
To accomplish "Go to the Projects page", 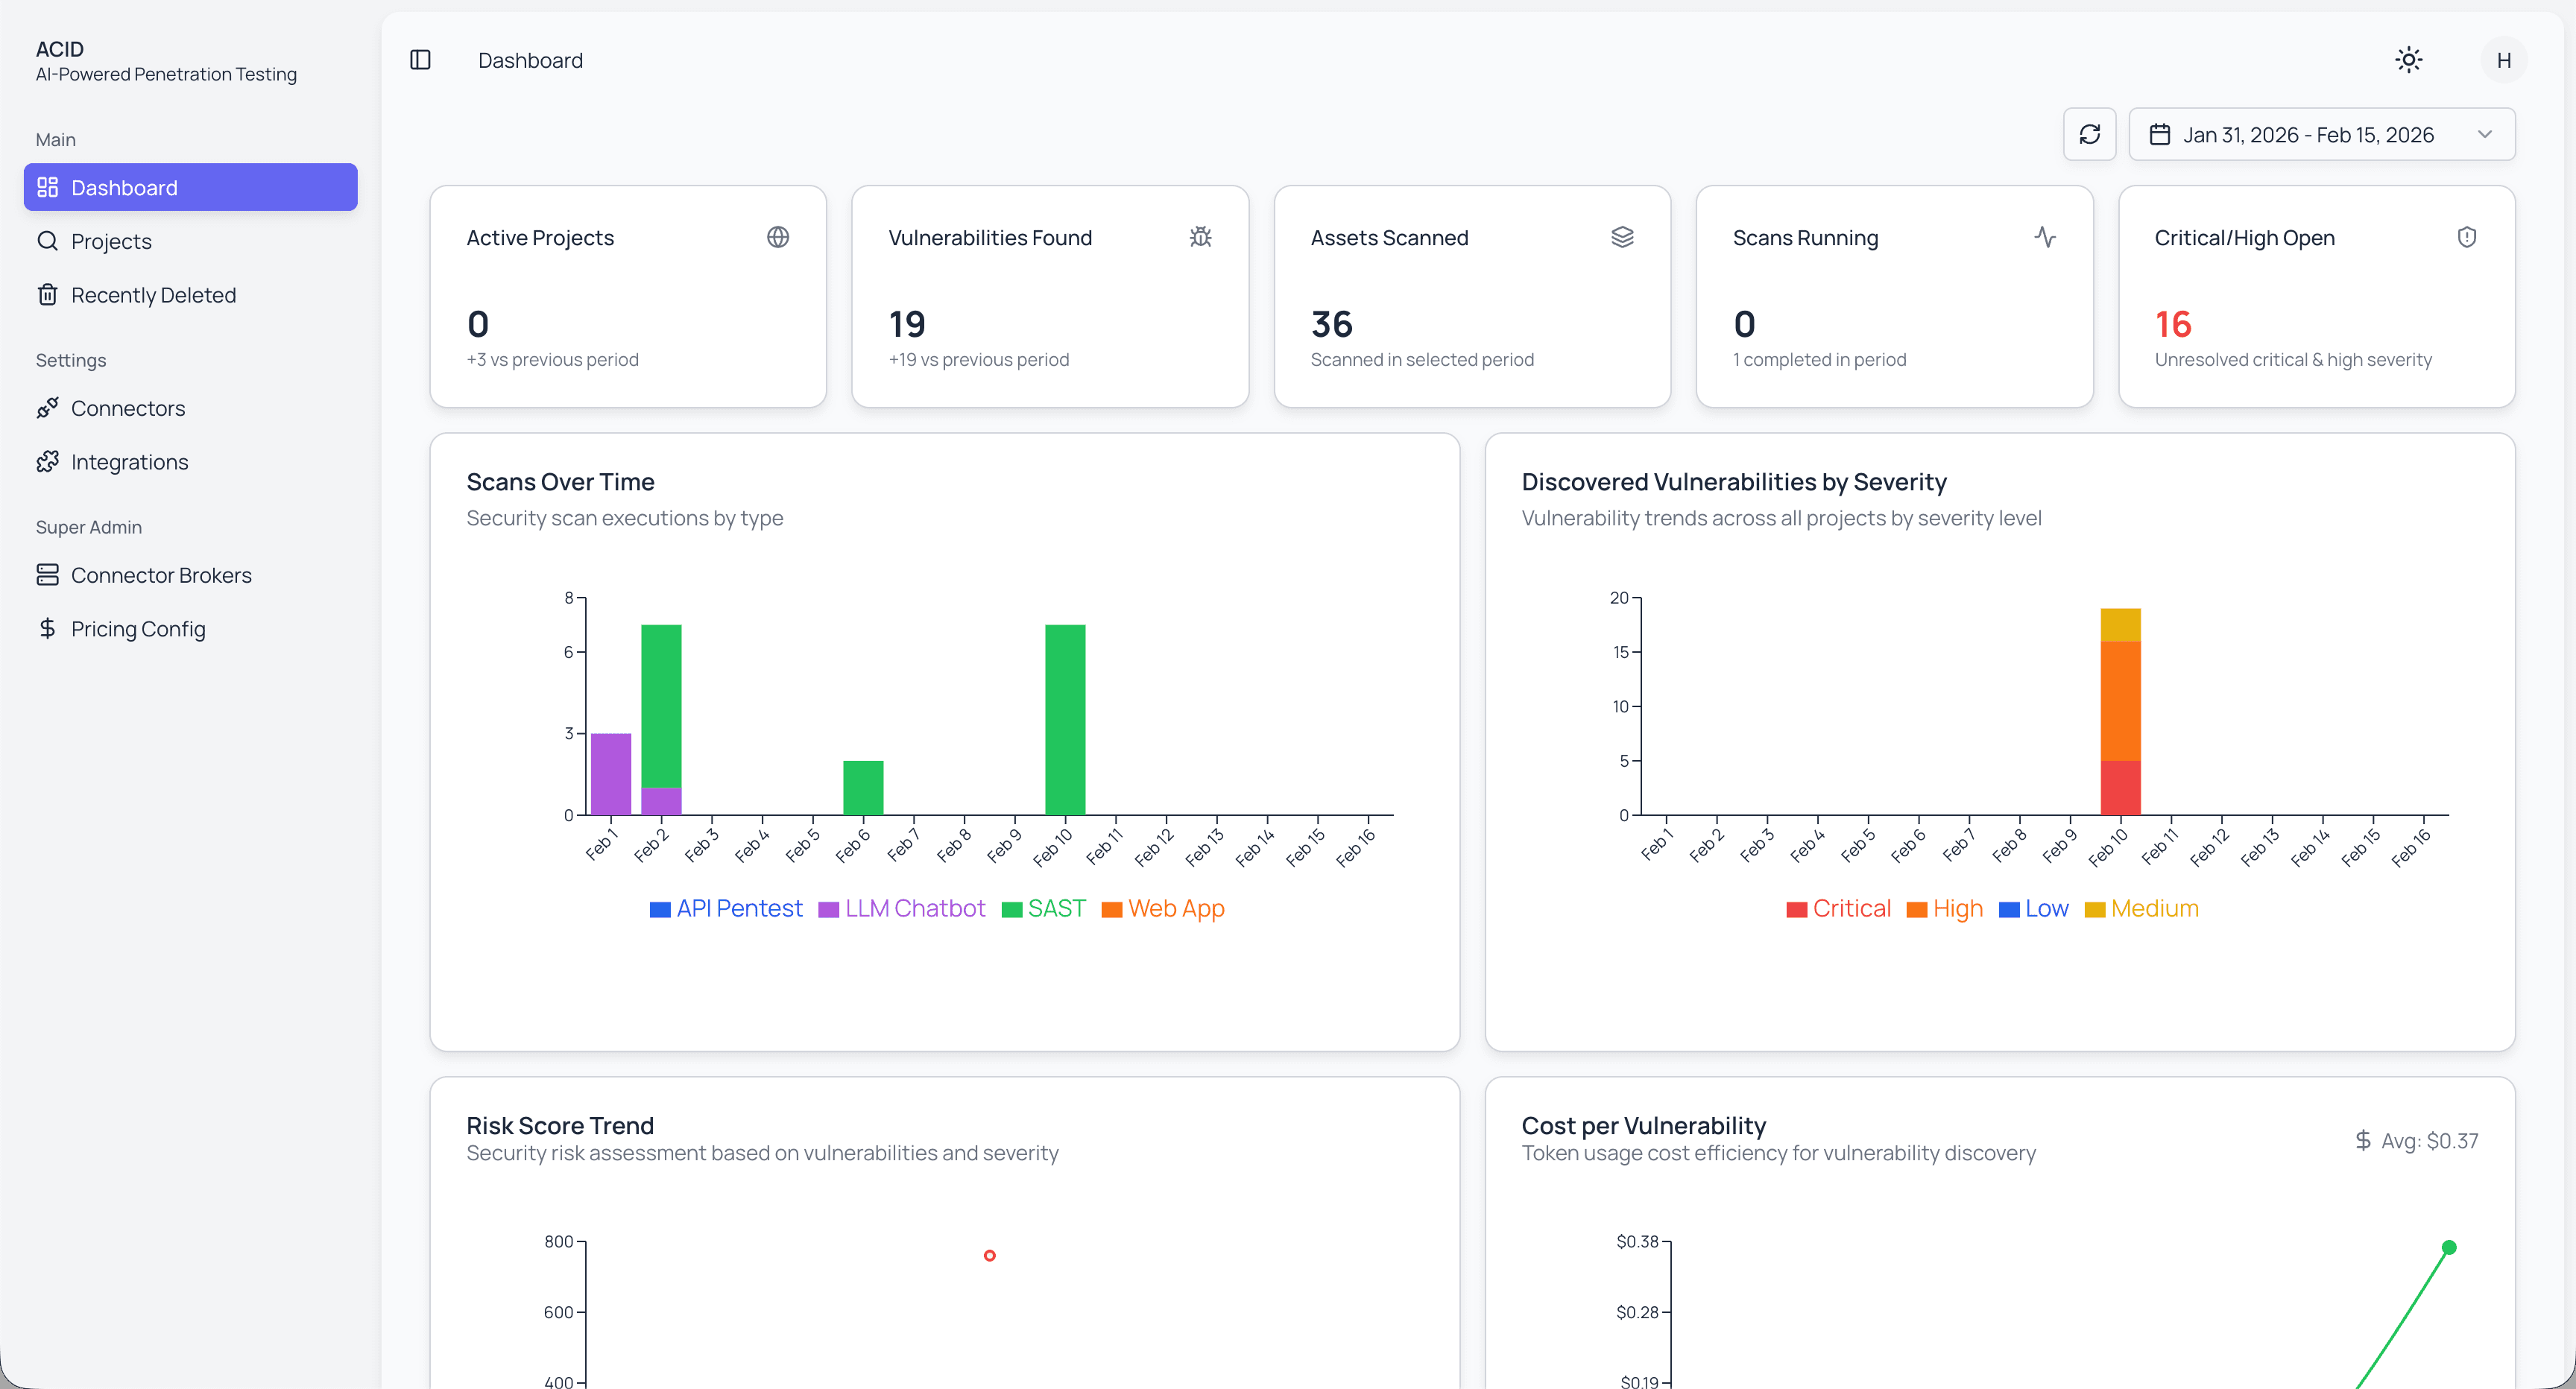I will point(190,241).
